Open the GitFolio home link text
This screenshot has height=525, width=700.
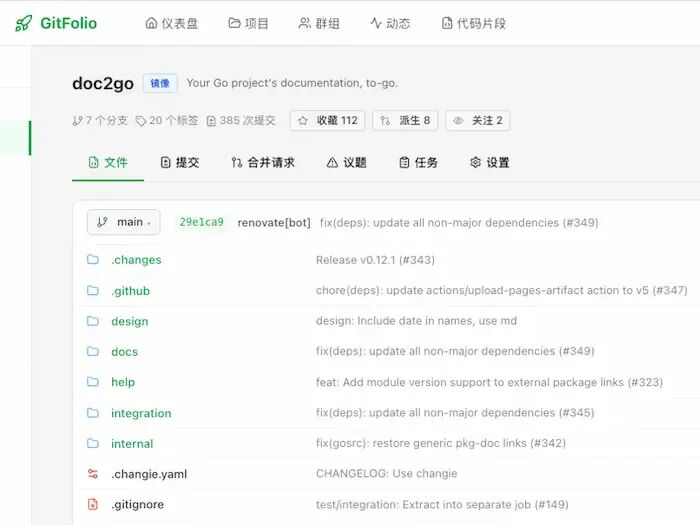(x=68, y=23)
